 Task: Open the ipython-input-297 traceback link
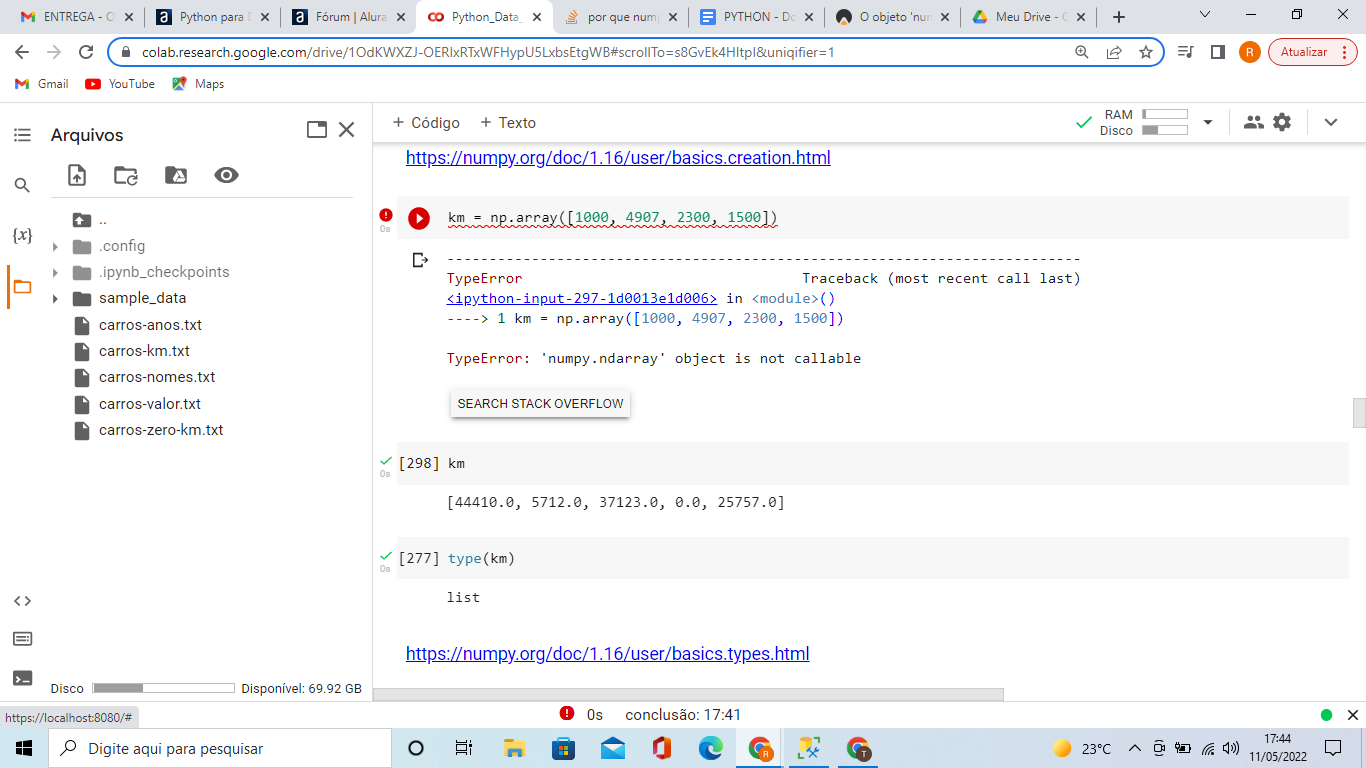[x=582, y=298]
